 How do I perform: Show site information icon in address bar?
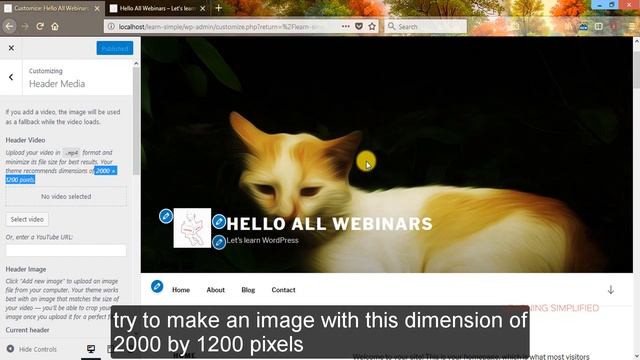point(111,27)
